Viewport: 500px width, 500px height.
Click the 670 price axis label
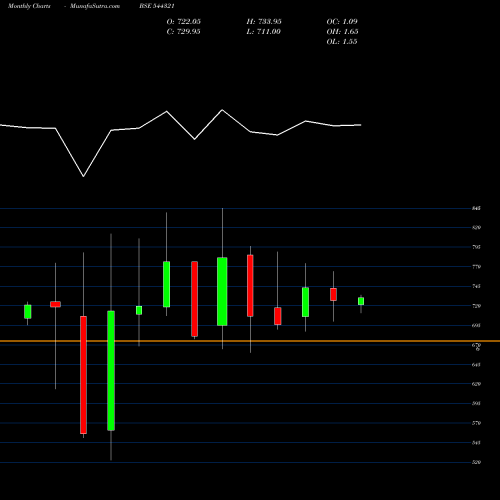(x=476, y=345)
